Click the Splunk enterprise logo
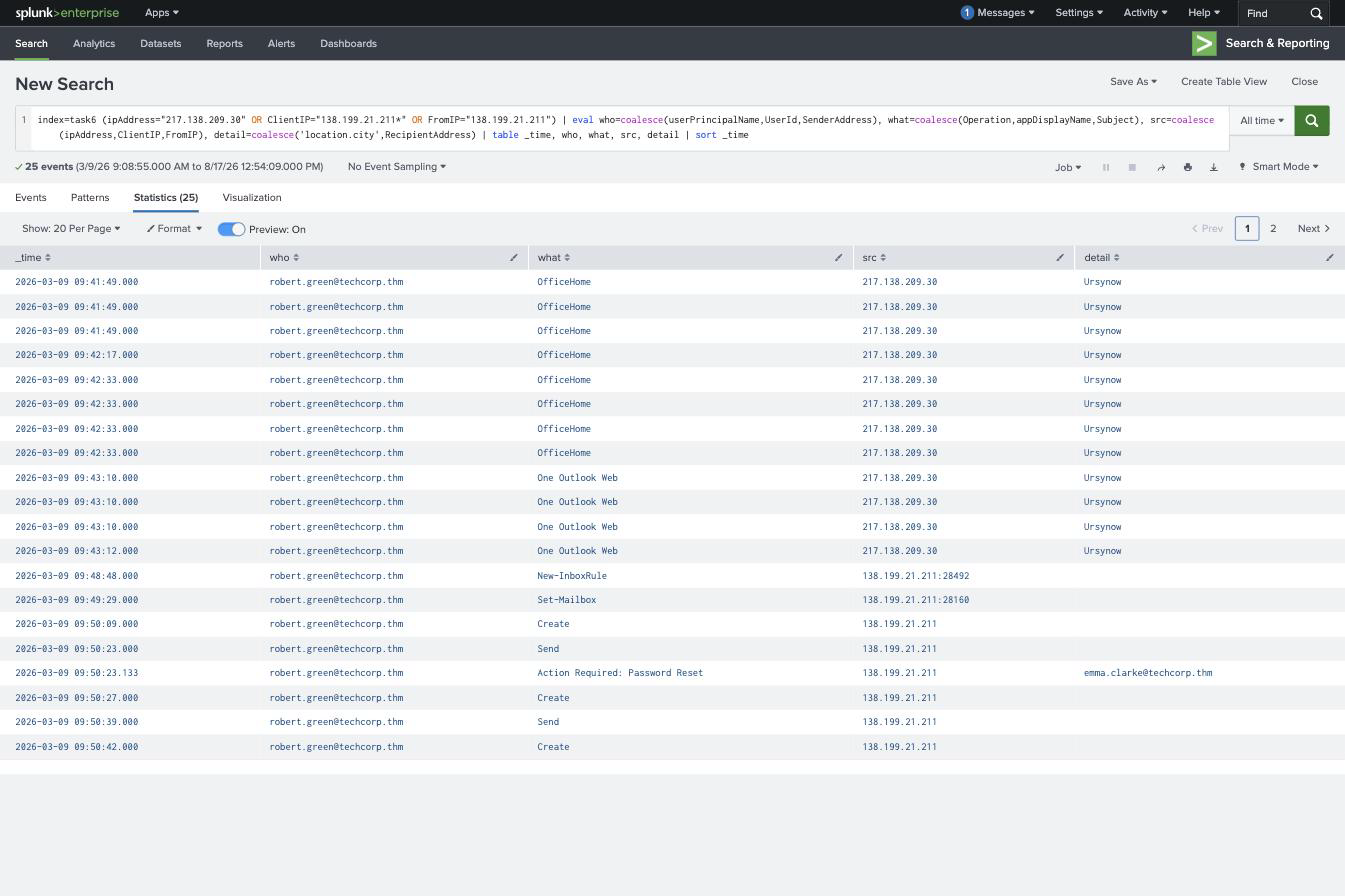 click(67, 13)
